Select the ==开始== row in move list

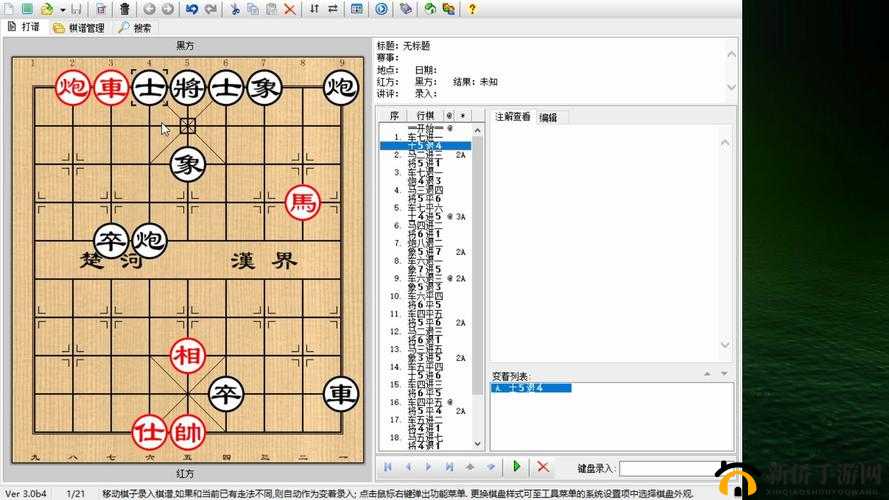(425, 128)
